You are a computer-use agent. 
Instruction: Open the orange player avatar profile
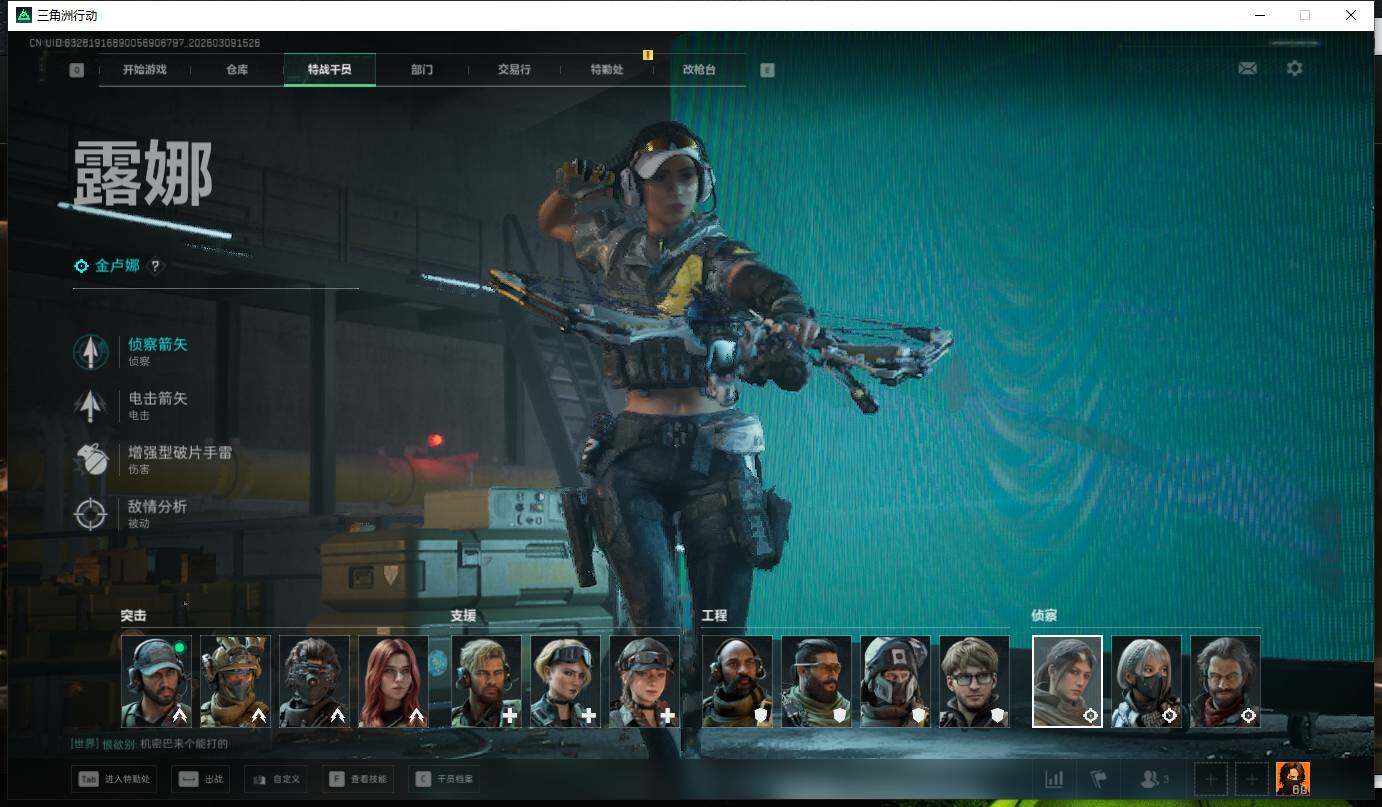click(x=1293, y=779)
